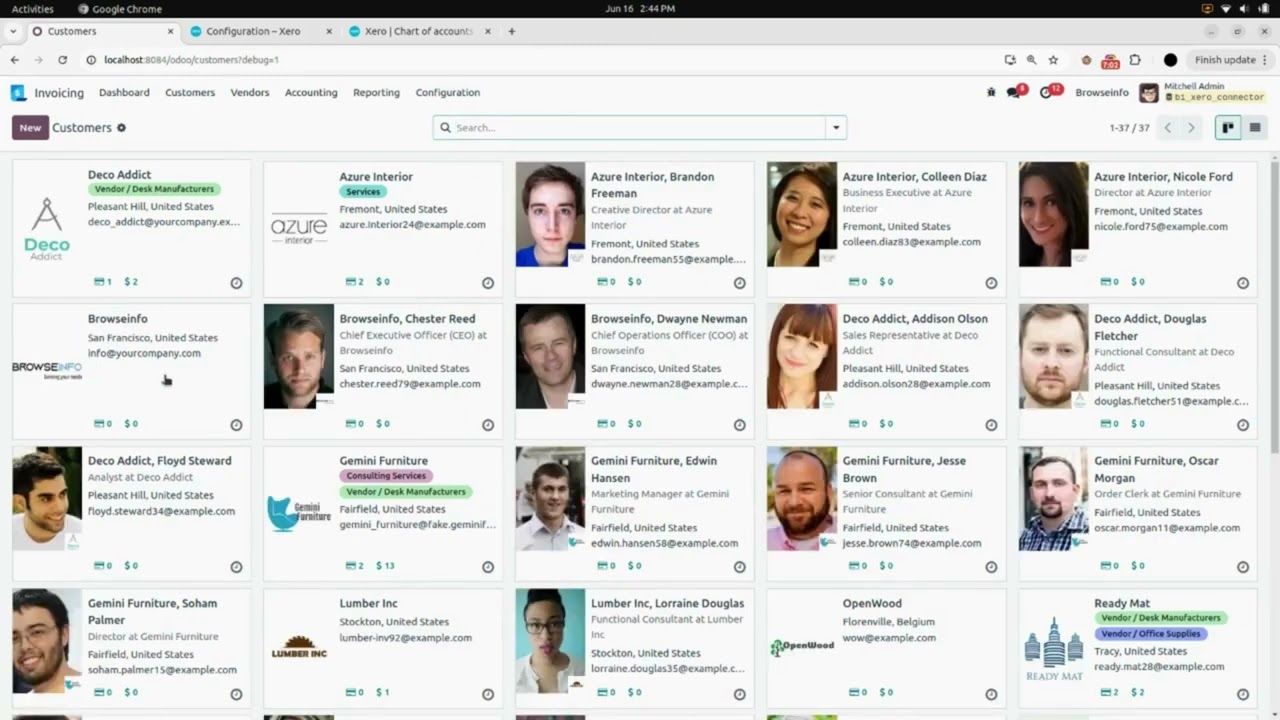Click Vendor / Office Supplies tag on Ready Mat

pos(1151,634)
